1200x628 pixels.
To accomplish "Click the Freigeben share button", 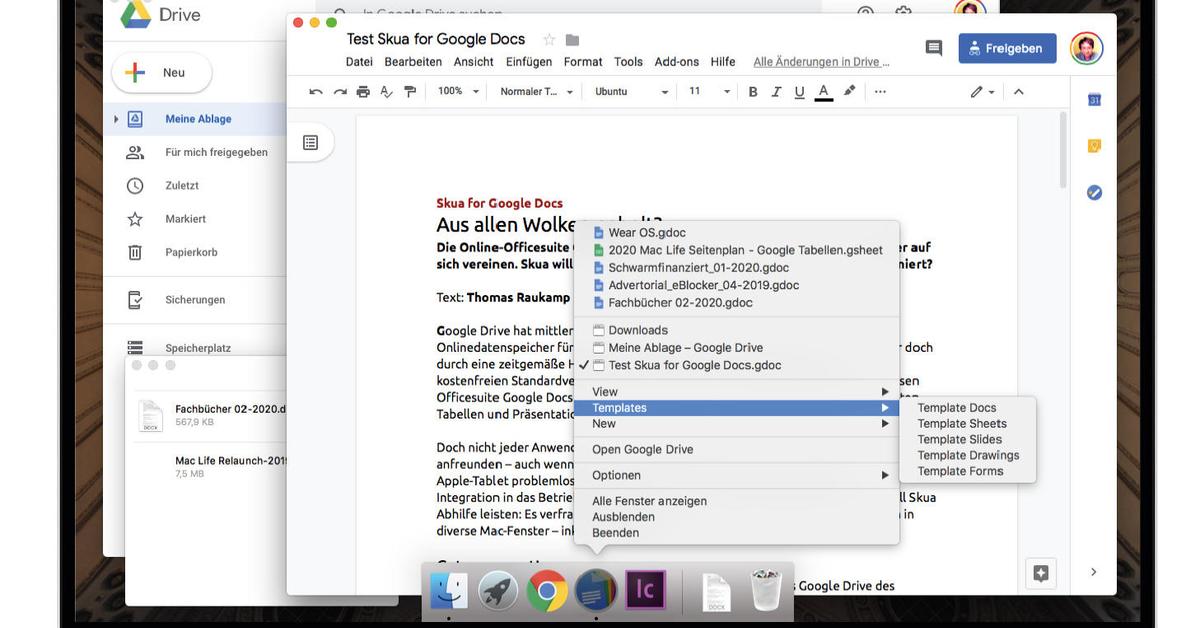I will point(1007,48).
